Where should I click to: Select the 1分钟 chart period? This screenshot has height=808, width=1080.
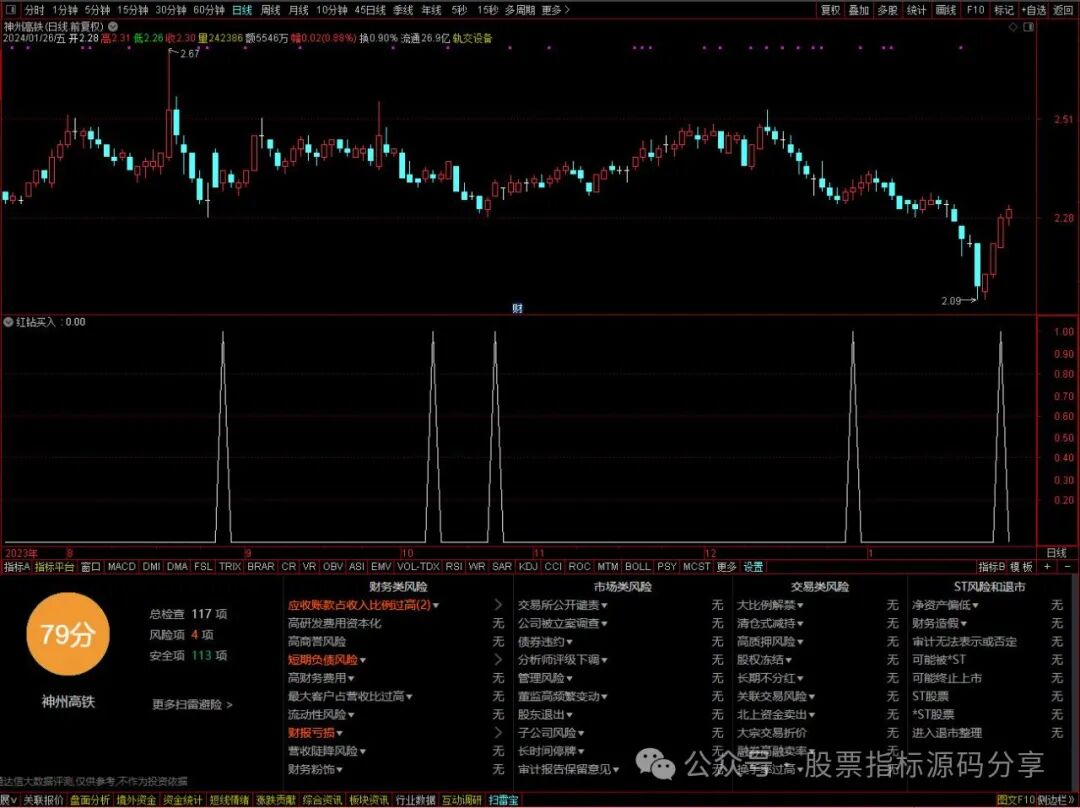tap(65, 10)
